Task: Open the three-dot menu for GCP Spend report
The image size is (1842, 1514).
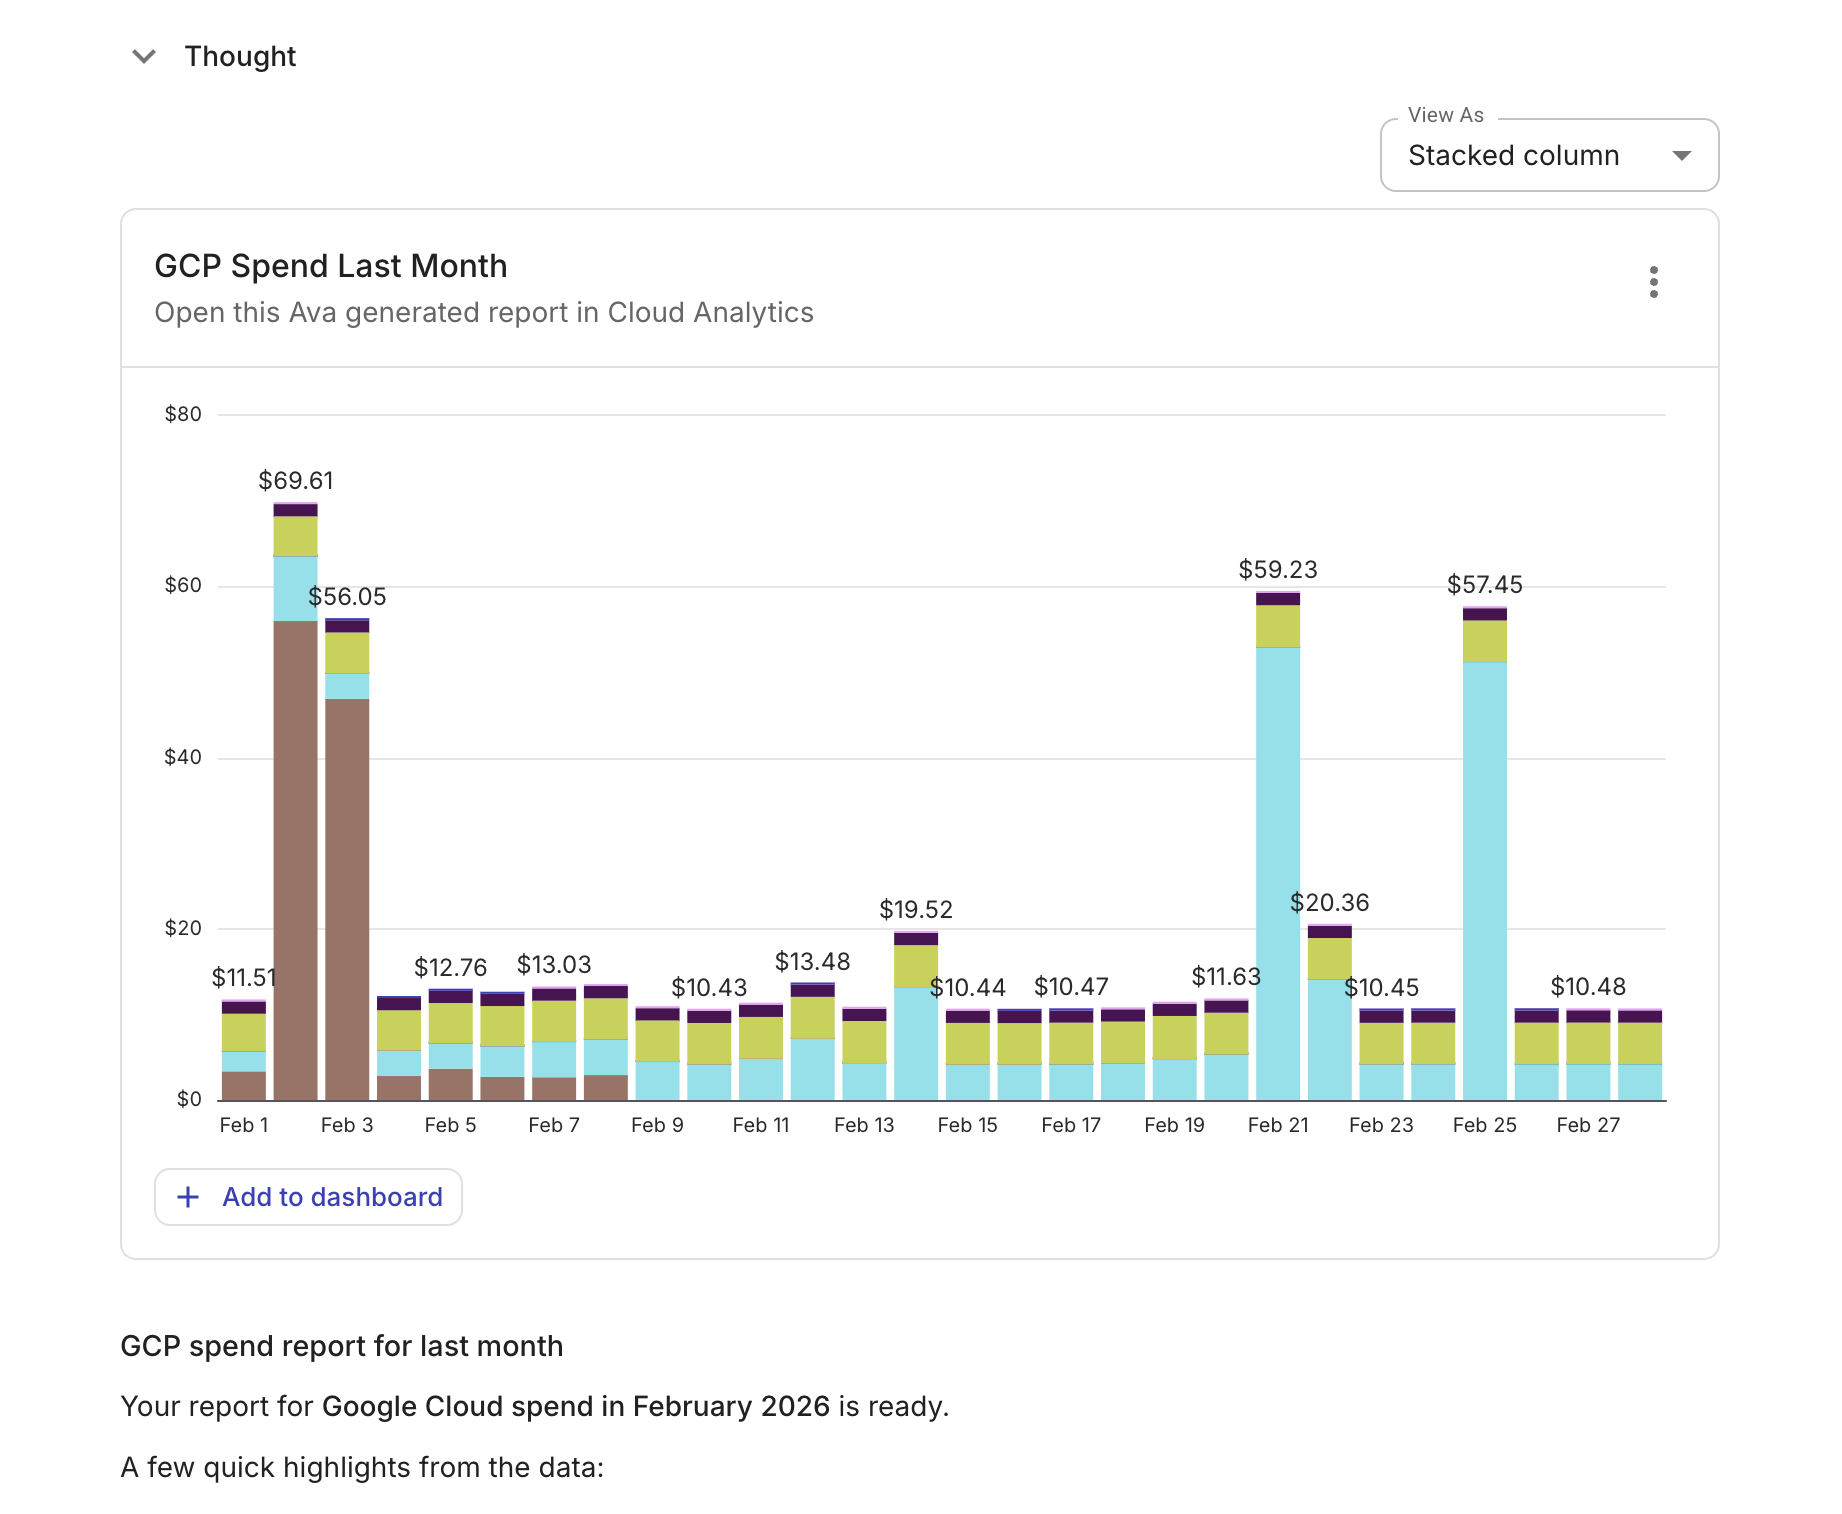Action: (1653, 282)
